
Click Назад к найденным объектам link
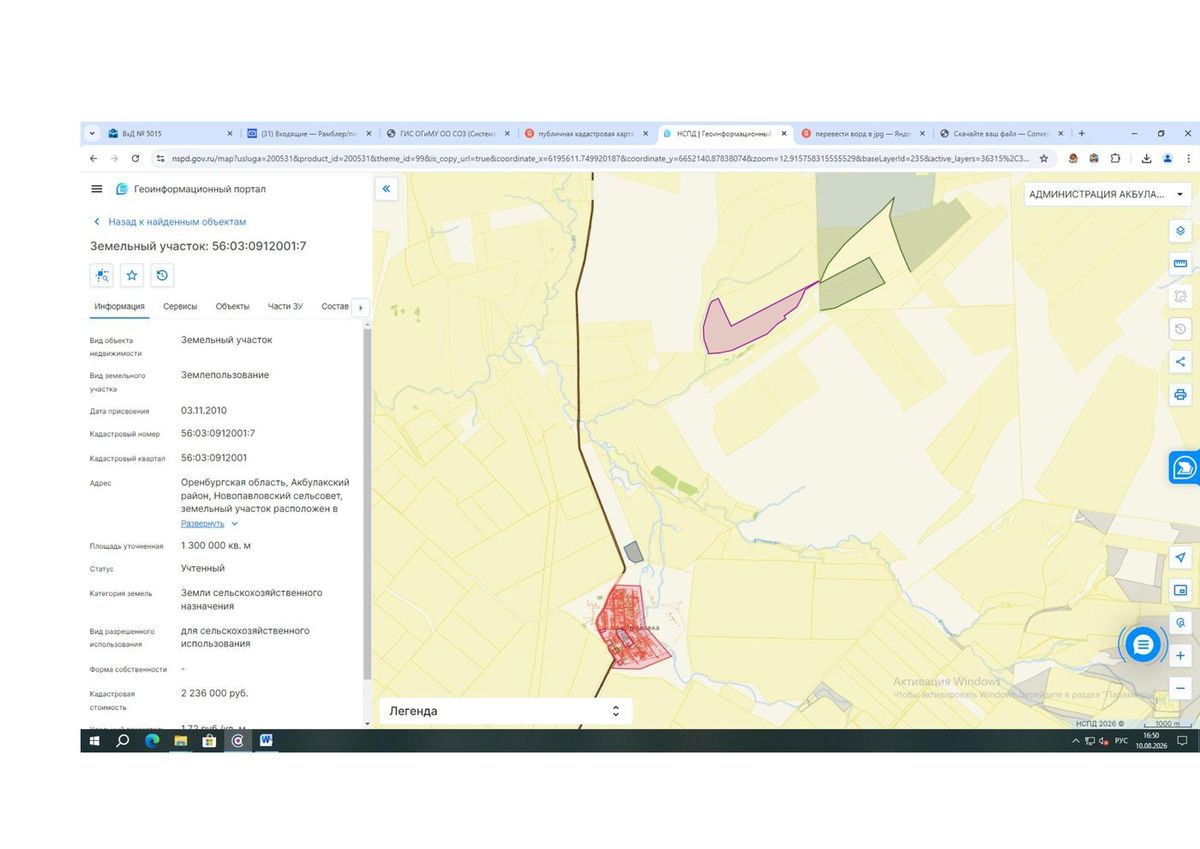(177, 222)
